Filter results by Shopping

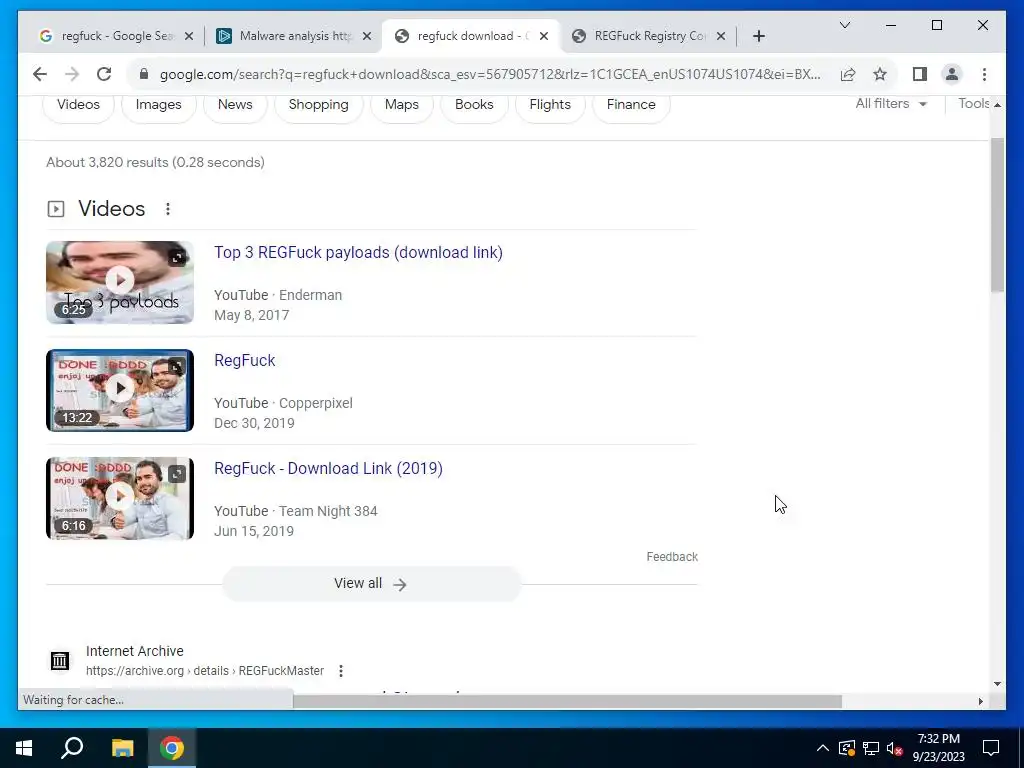pos(319,104)
